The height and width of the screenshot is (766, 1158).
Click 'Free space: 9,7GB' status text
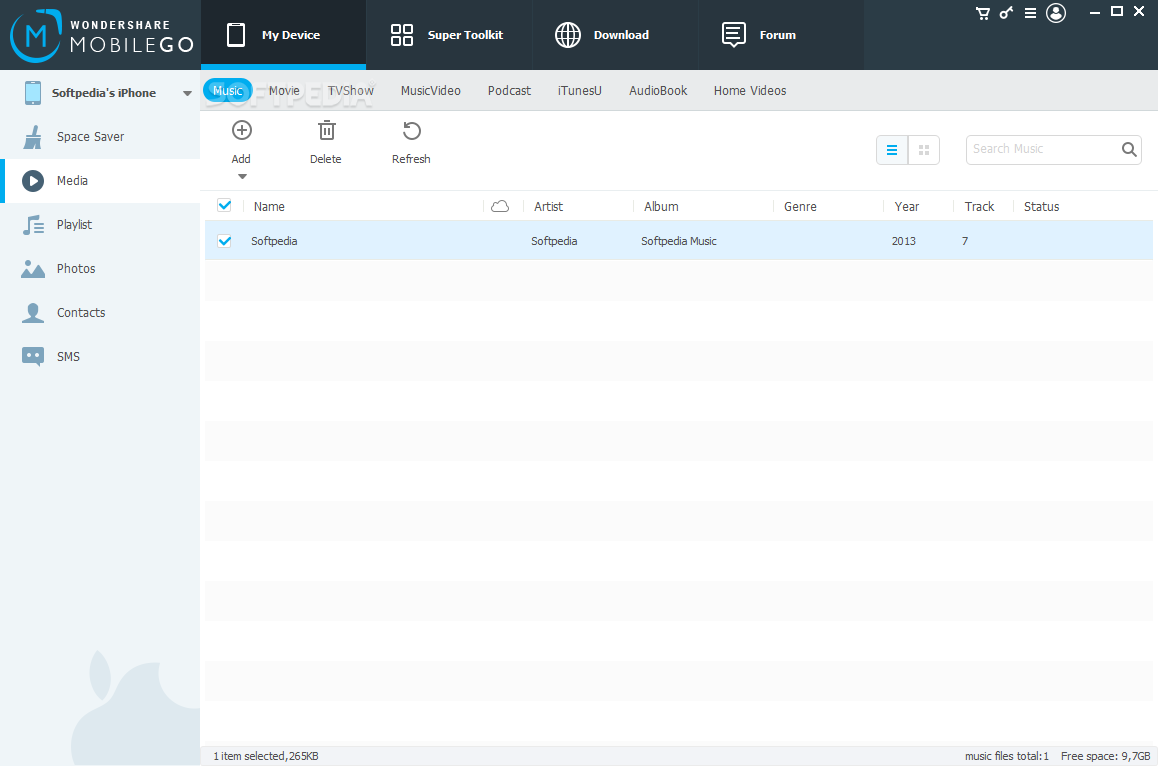(1106, 756)
